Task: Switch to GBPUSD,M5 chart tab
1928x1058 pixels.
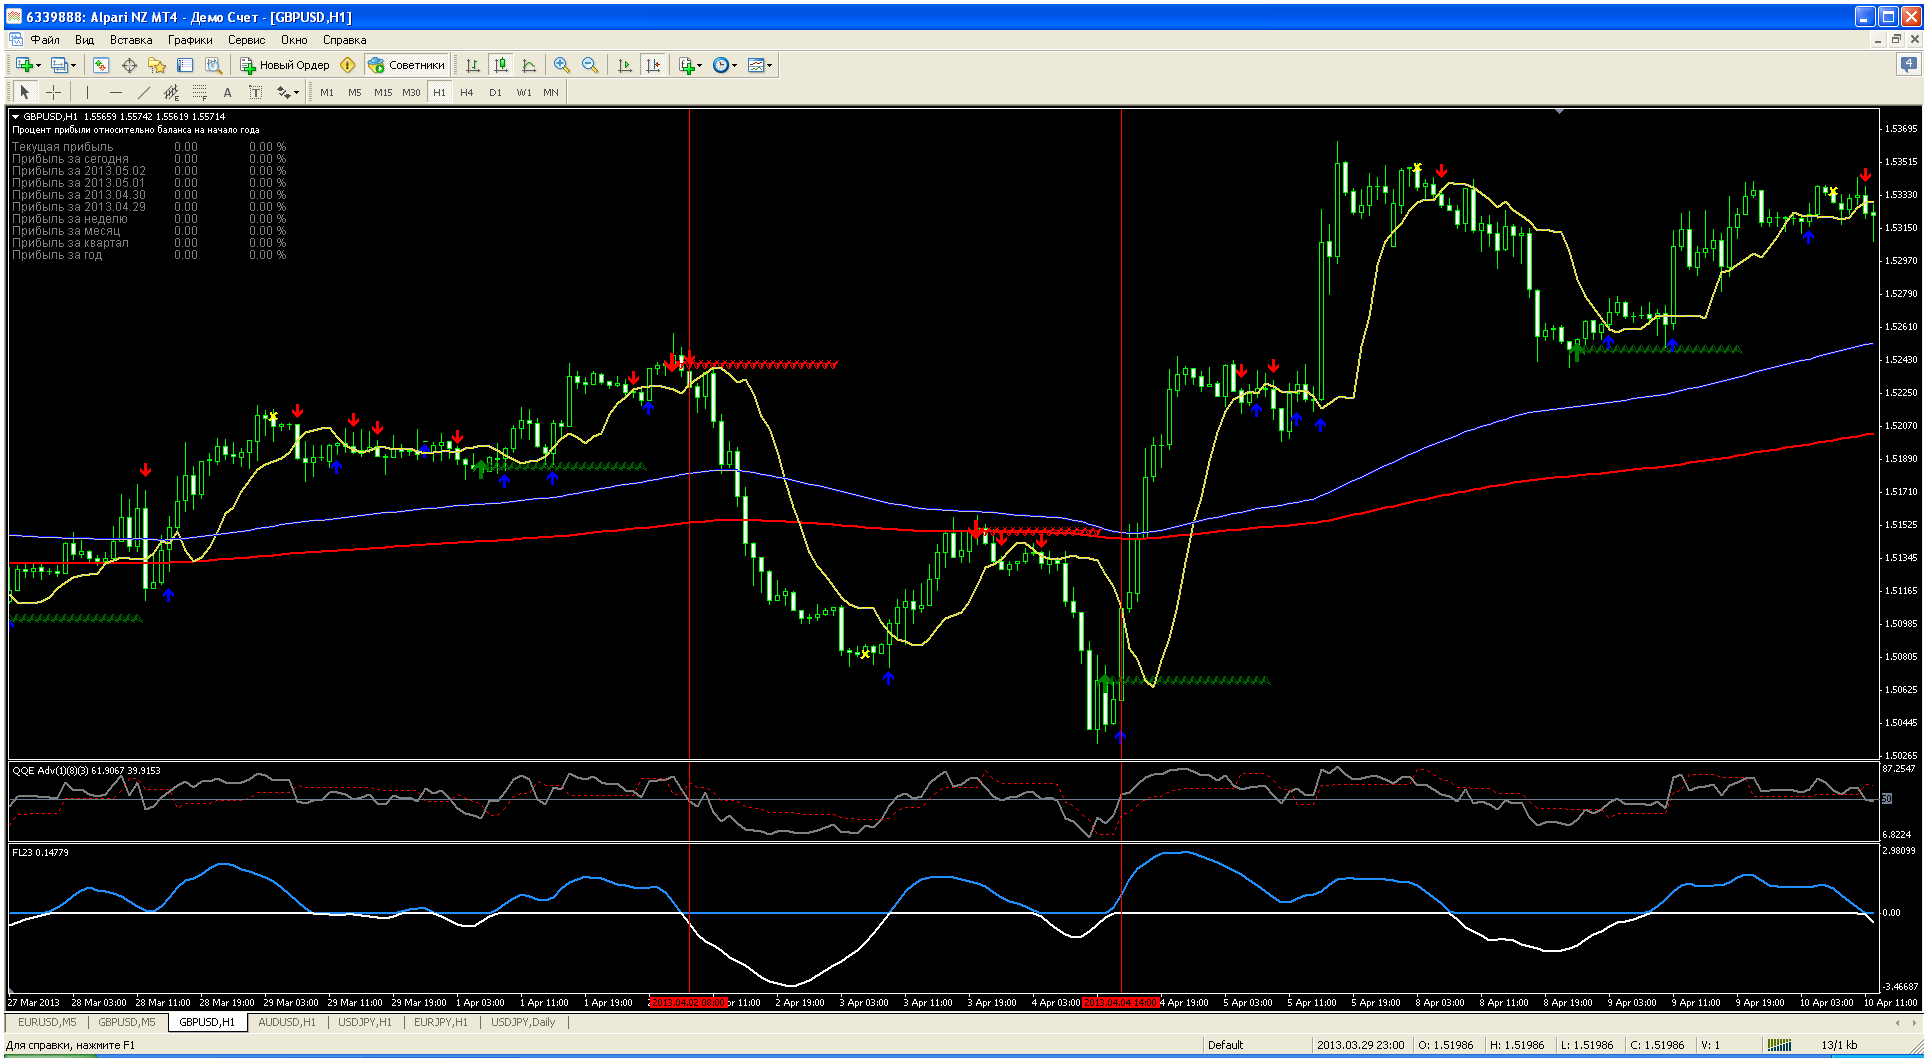Action: pos(127,1022)
